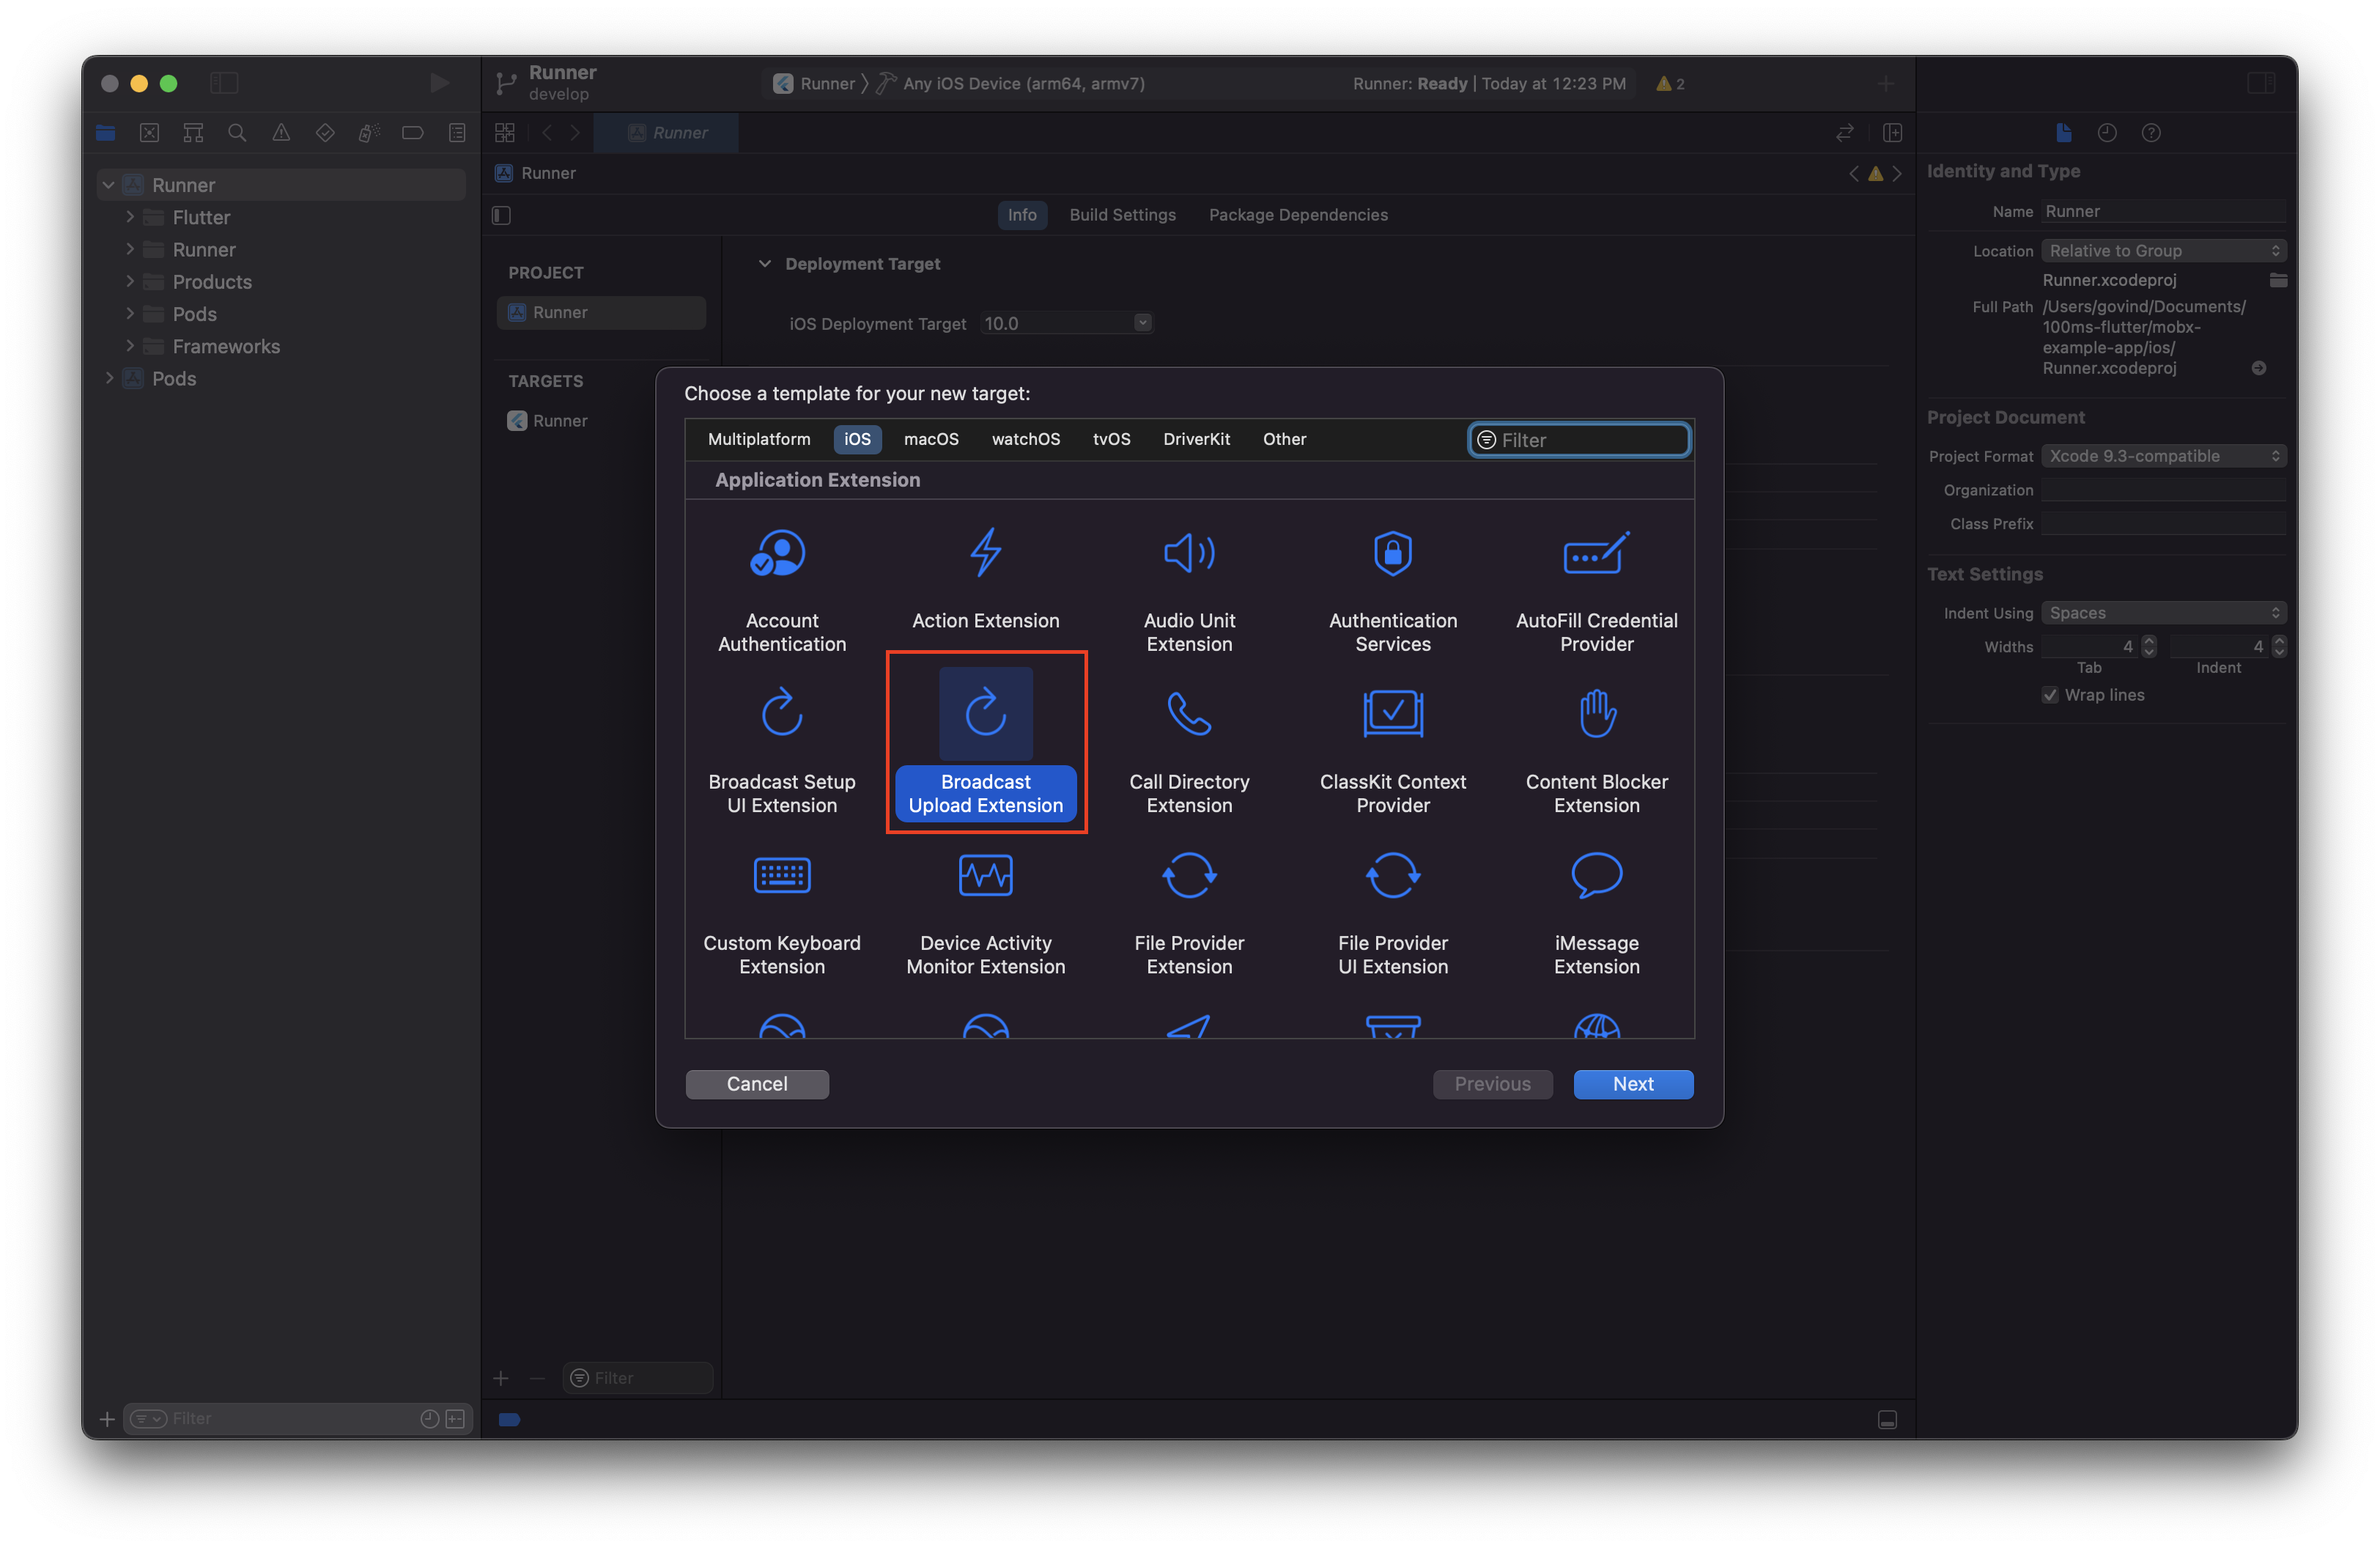Click the Run play button in toolbar
Viewport: 2380px width, 1548px height.
(439, 83)
